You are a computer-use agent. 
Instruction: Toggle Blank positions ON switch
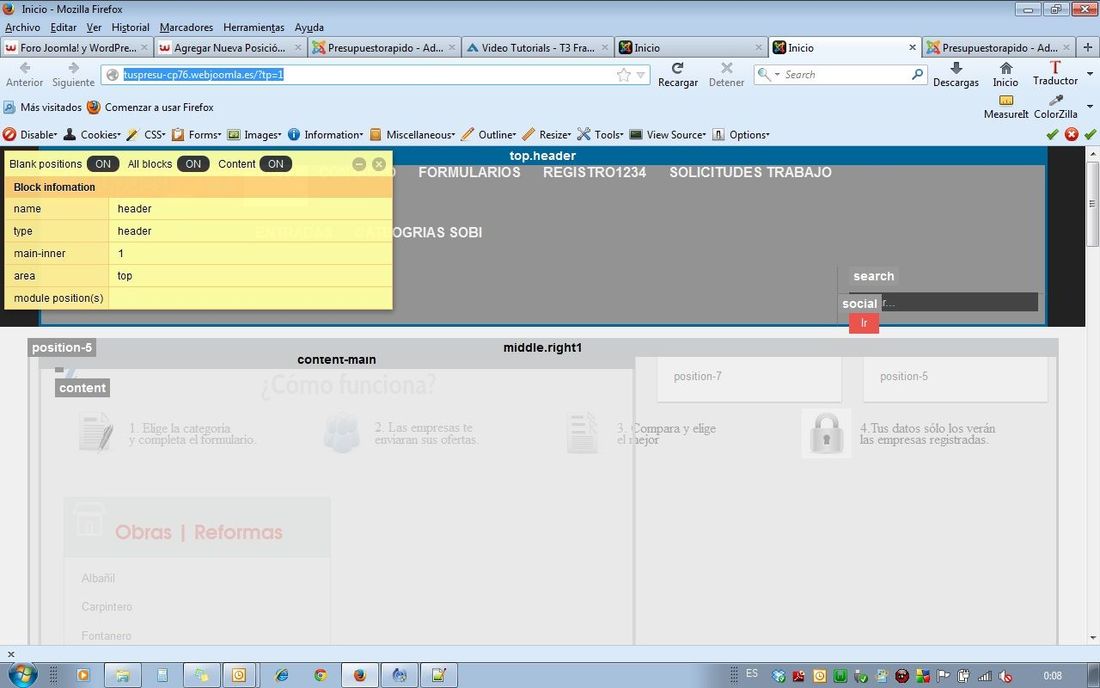103,164
